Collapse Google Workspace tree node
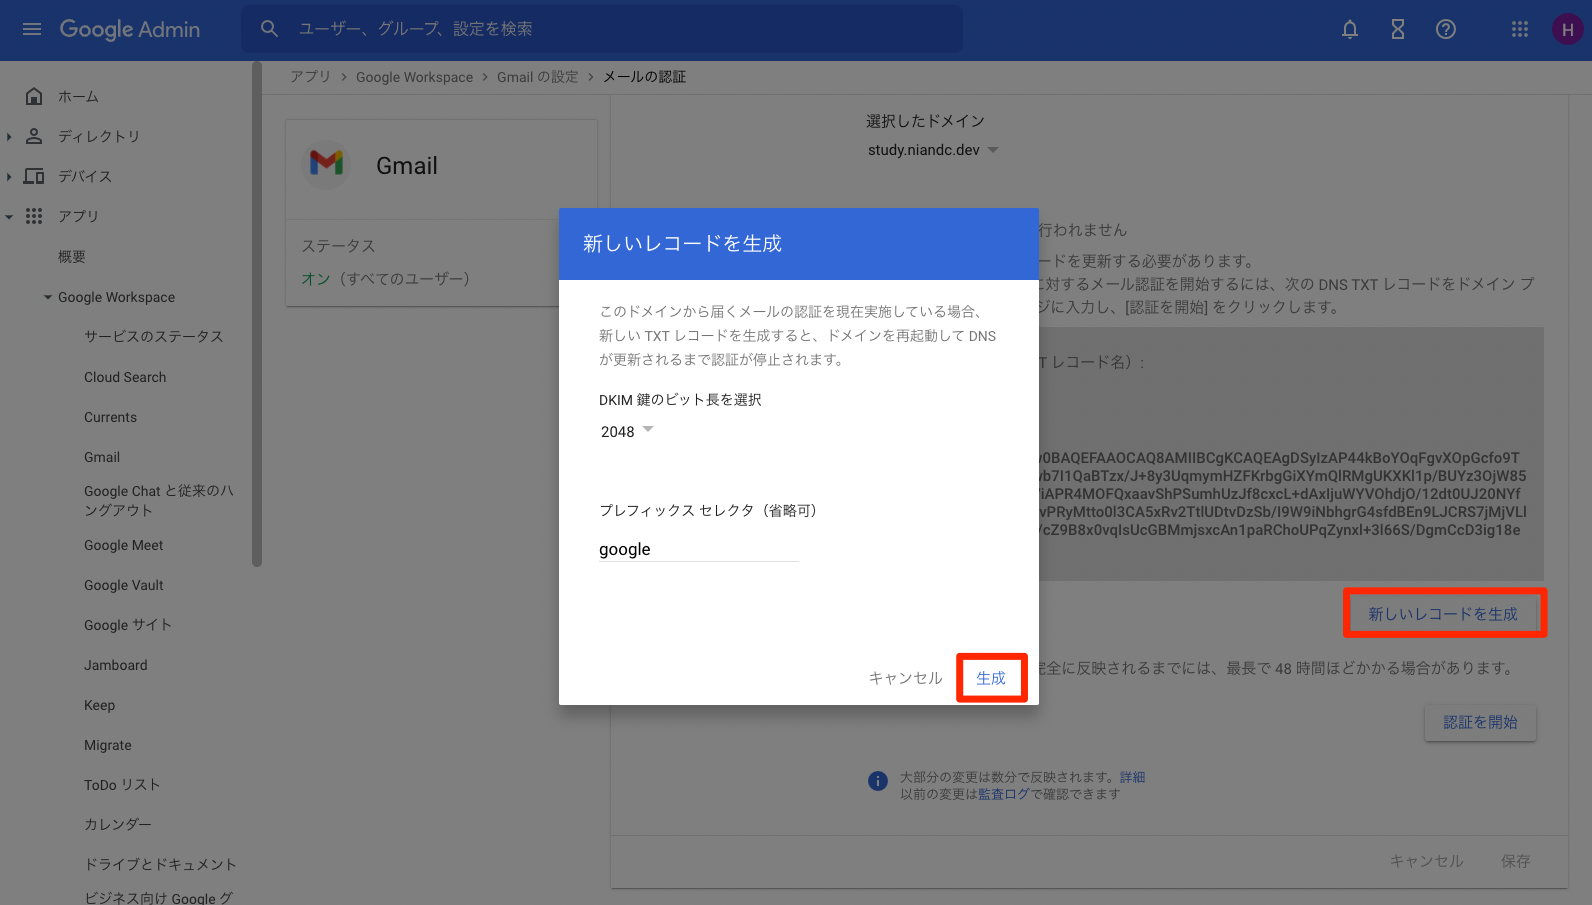Image resolution: width=1592 pixels, height=905 pixels. (48, 297)
